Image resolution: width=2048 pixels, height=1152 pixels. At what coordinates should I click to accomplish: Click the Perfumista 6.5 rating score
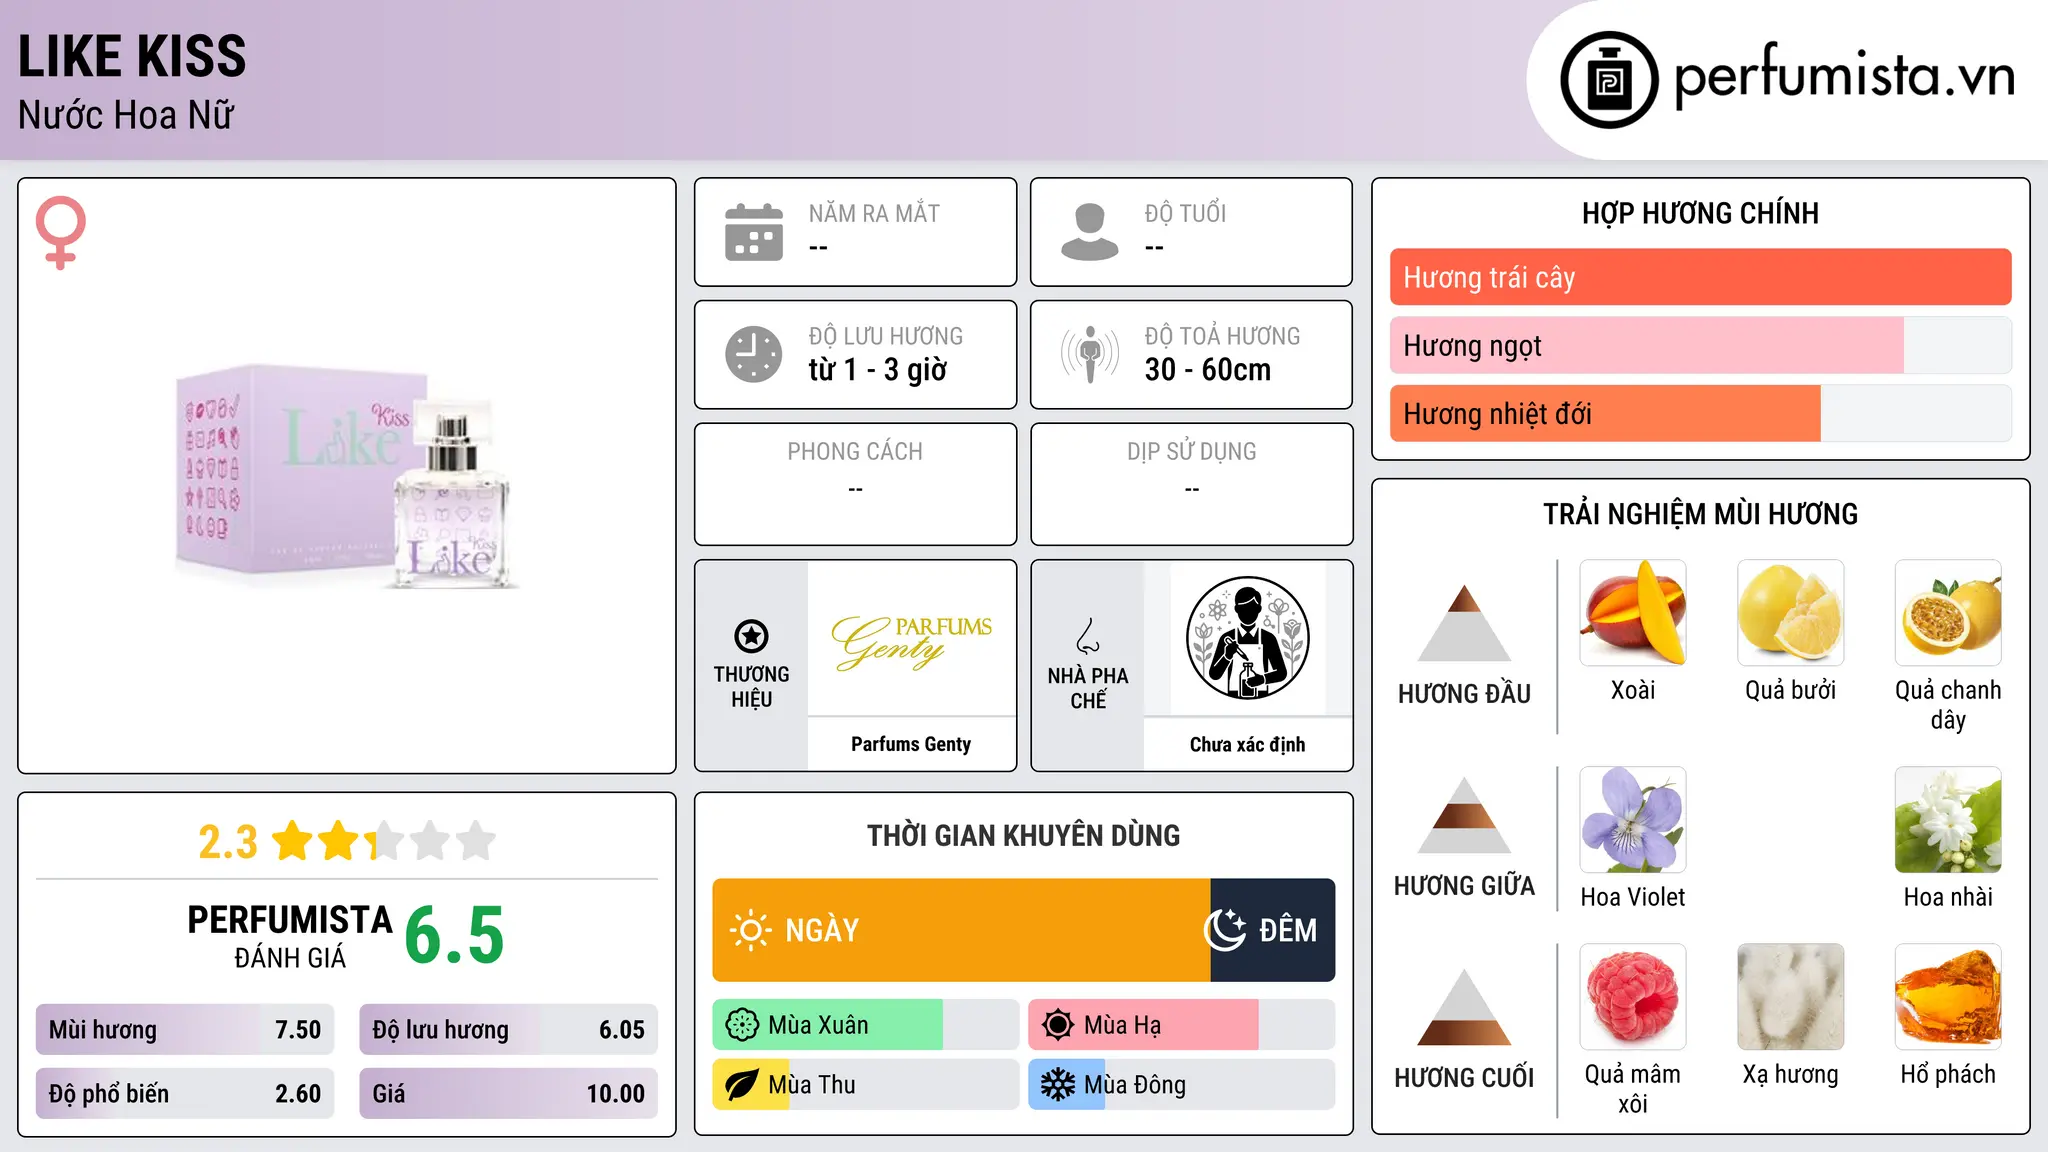pos(455,935)
